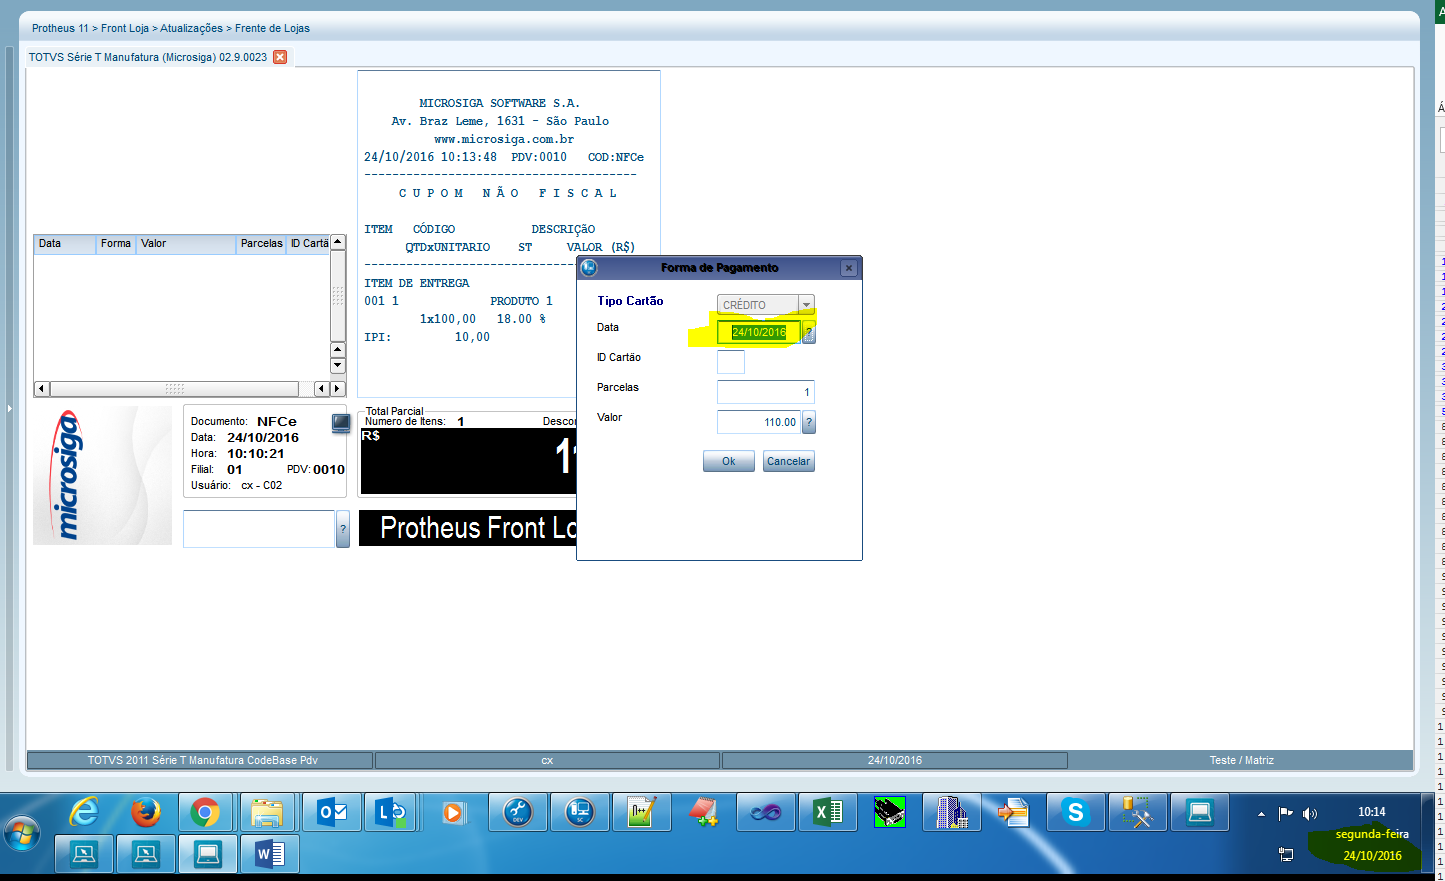1445x881 pixels.
Task: Open Outlook from the taskbar
Action: pos(331,812)
